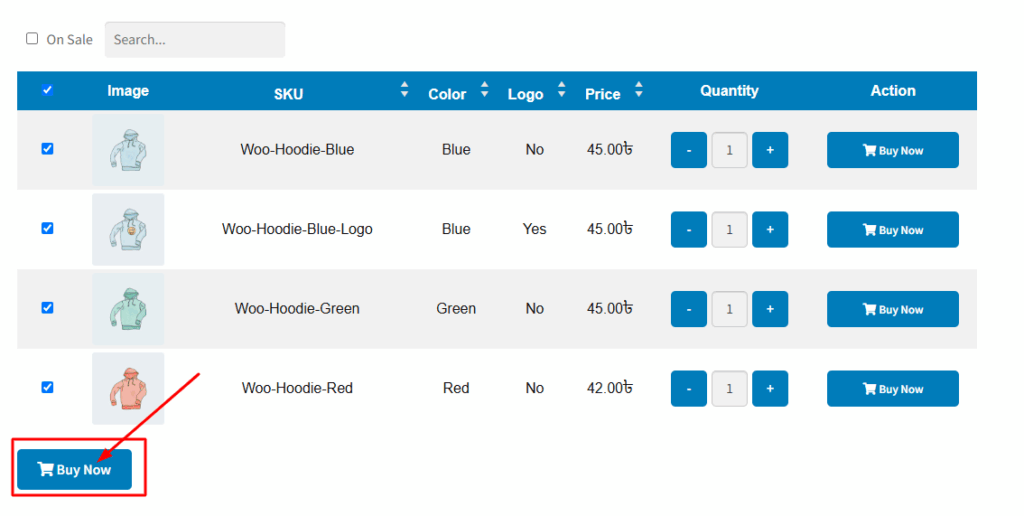Toggle the On Sale checkbox

pos(32,39)
